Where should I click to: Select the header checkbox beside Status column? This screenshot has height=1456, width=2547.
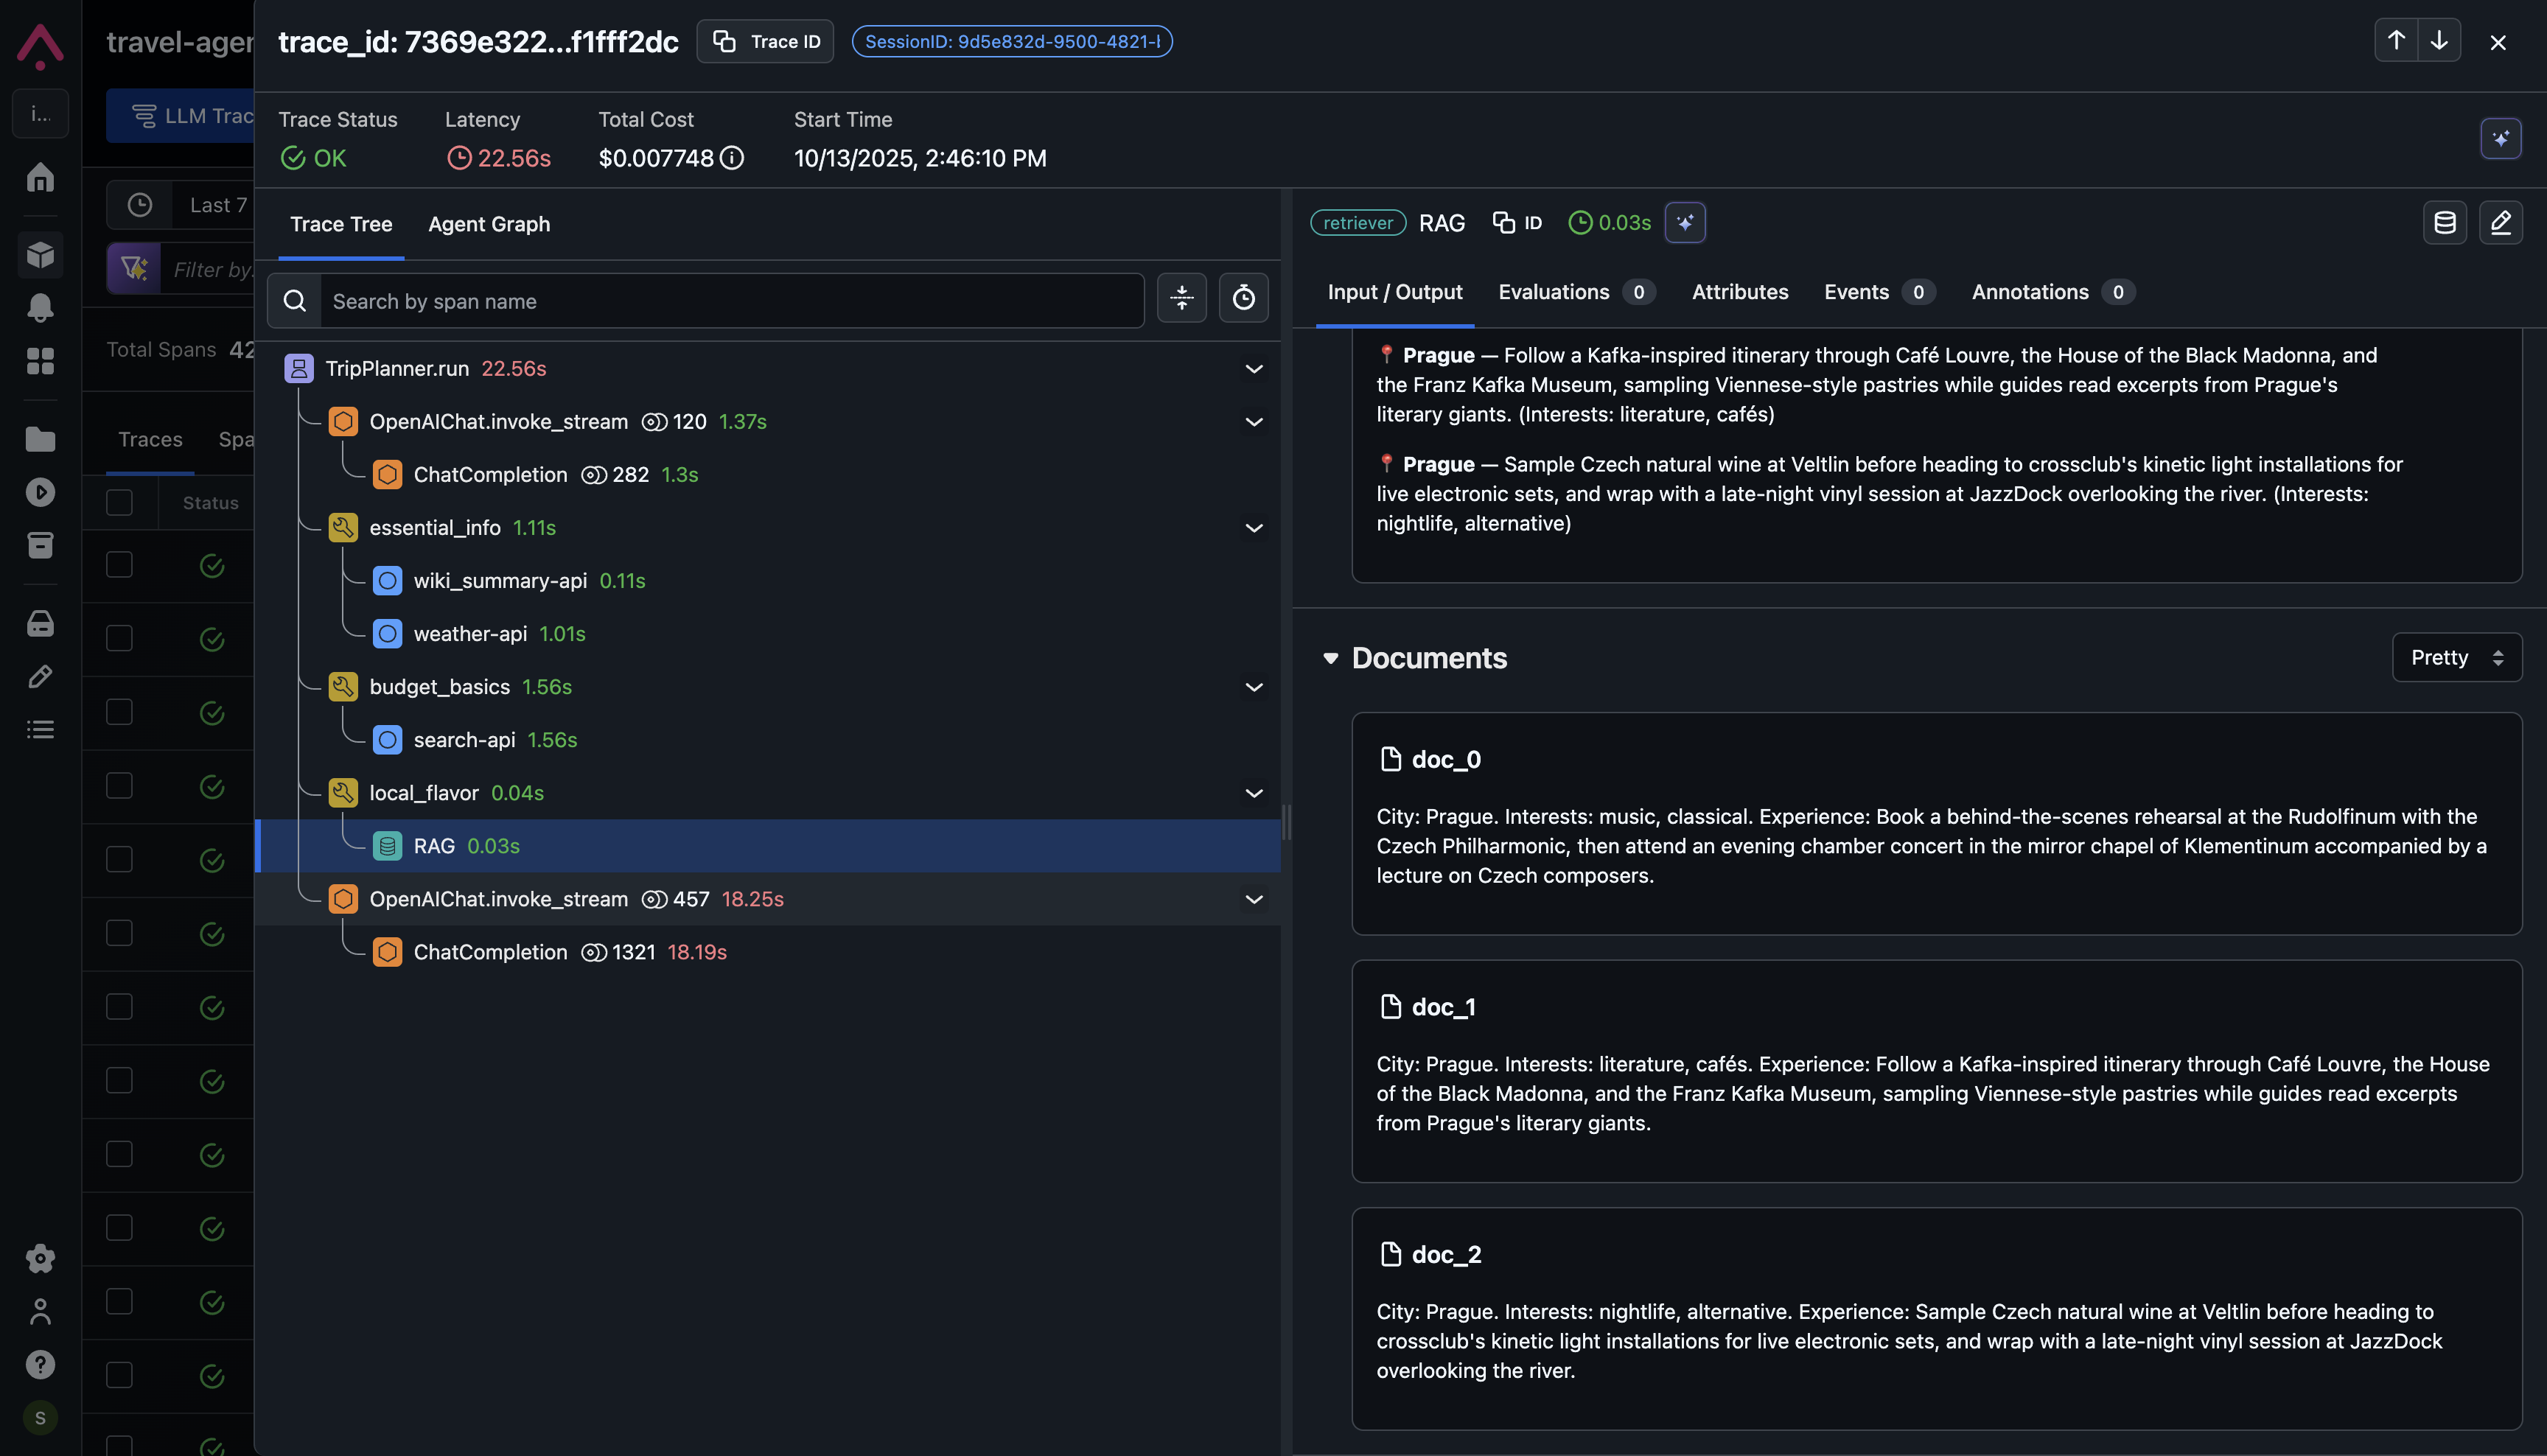point(119,502)
